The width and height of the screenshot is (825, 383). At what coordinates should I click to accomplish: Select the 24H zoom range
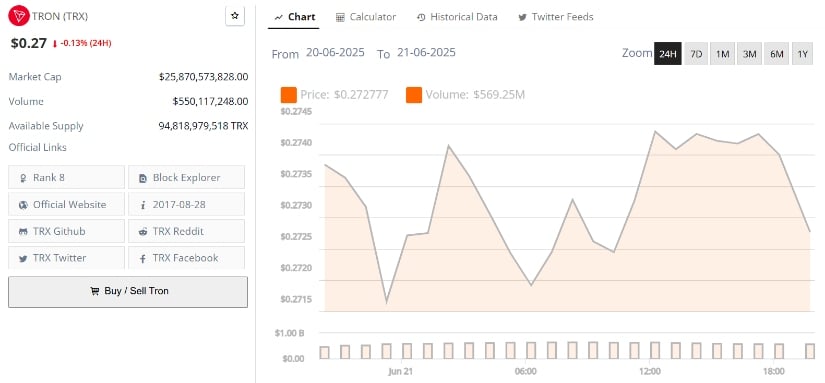click(668, 54)
